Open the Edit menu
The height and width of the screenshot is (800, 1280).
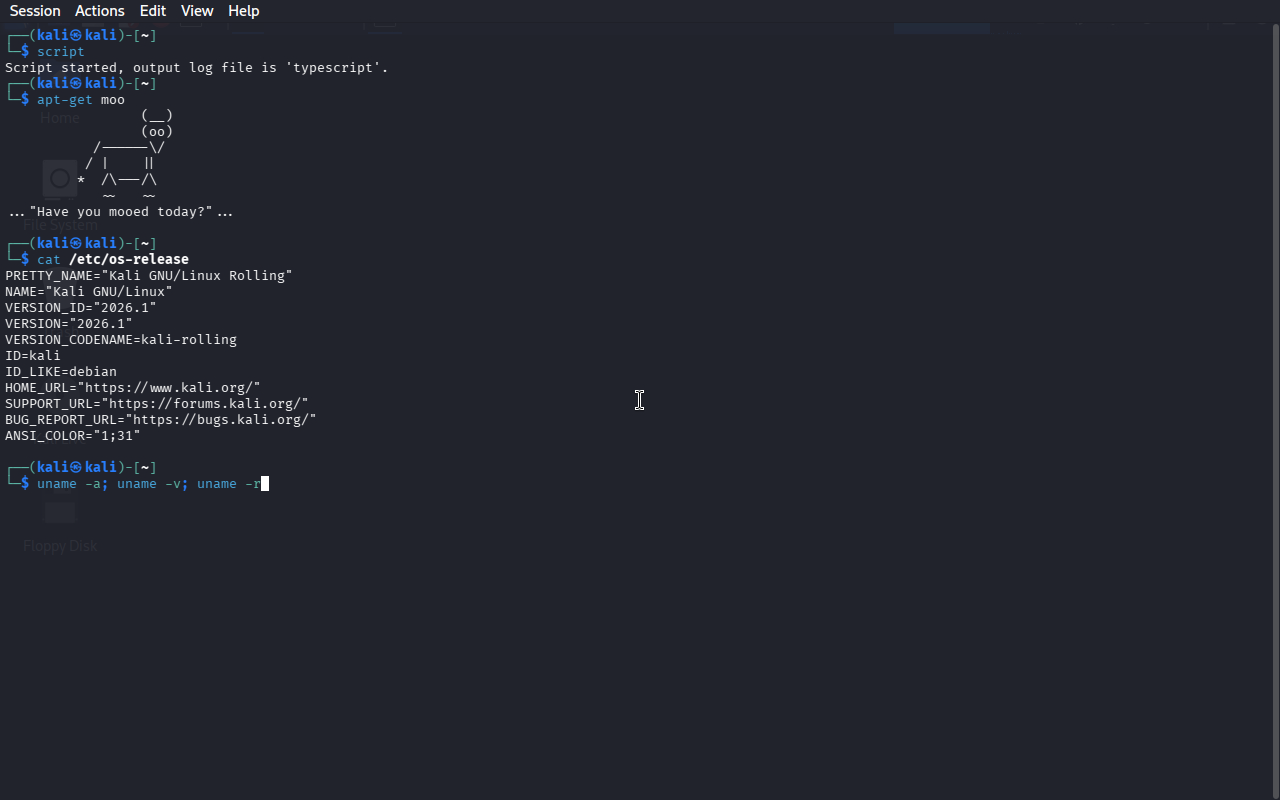tap(153, 11)
